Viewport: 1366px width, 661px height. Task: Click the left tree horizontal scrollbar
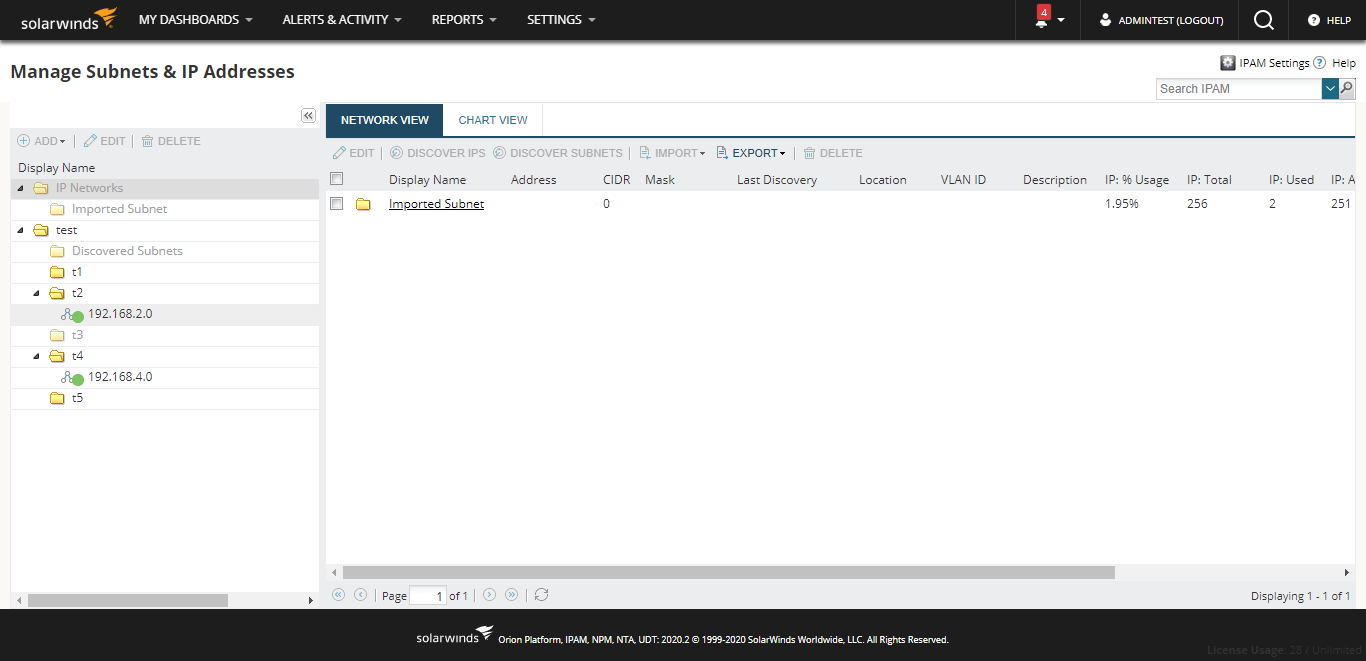pos(128,600)
